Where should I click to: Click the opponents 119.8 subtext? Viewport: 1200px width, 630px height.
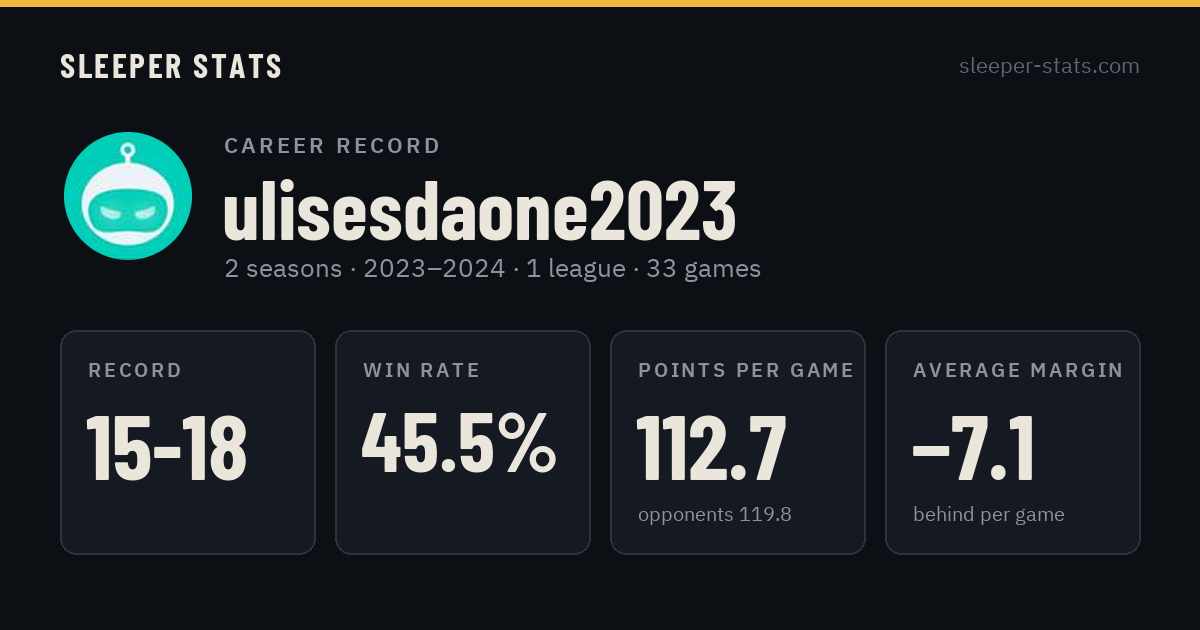715,515
